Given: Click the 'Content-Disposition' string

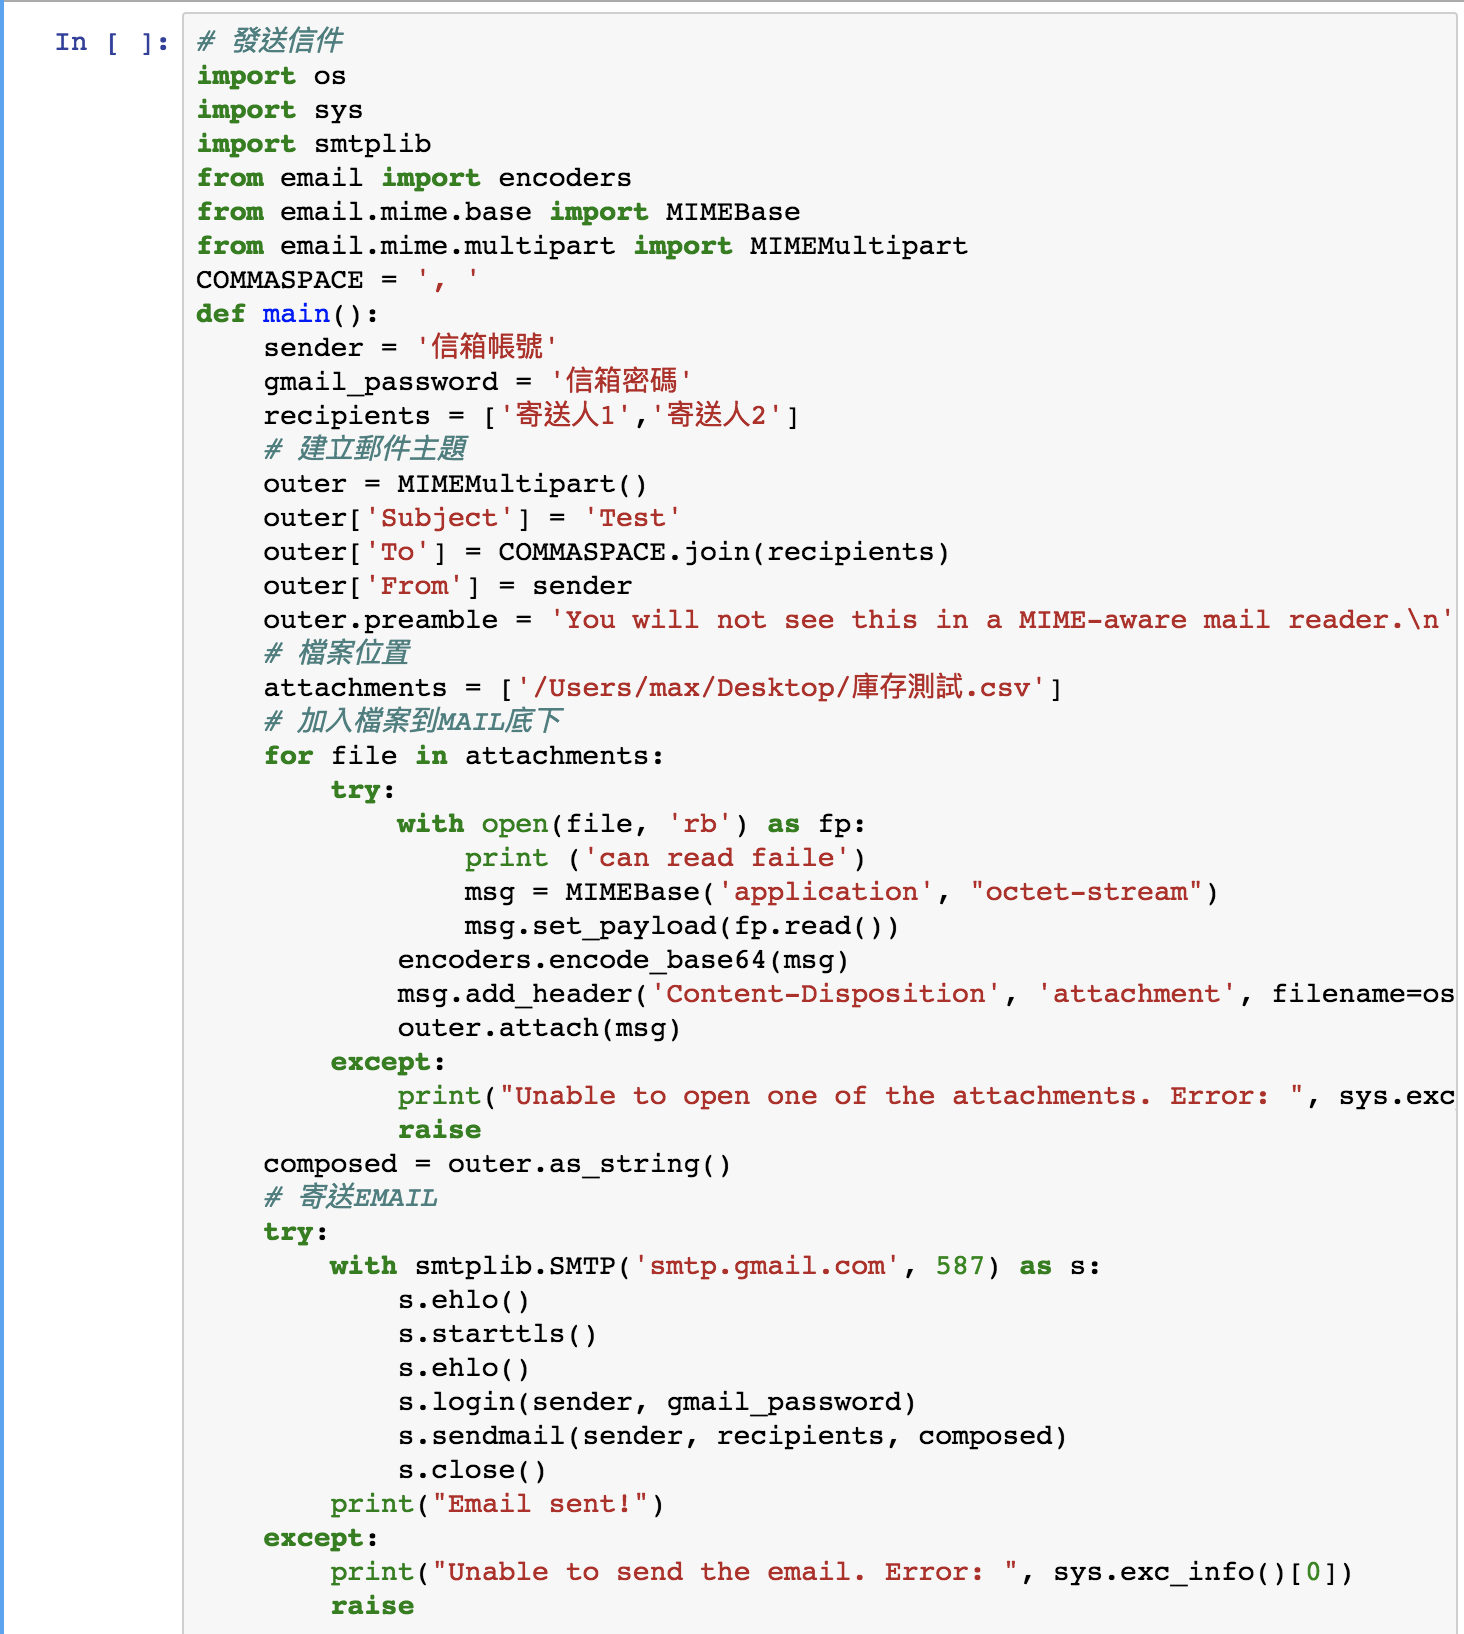Looking at the screenshot, I should tap(826, 994).
